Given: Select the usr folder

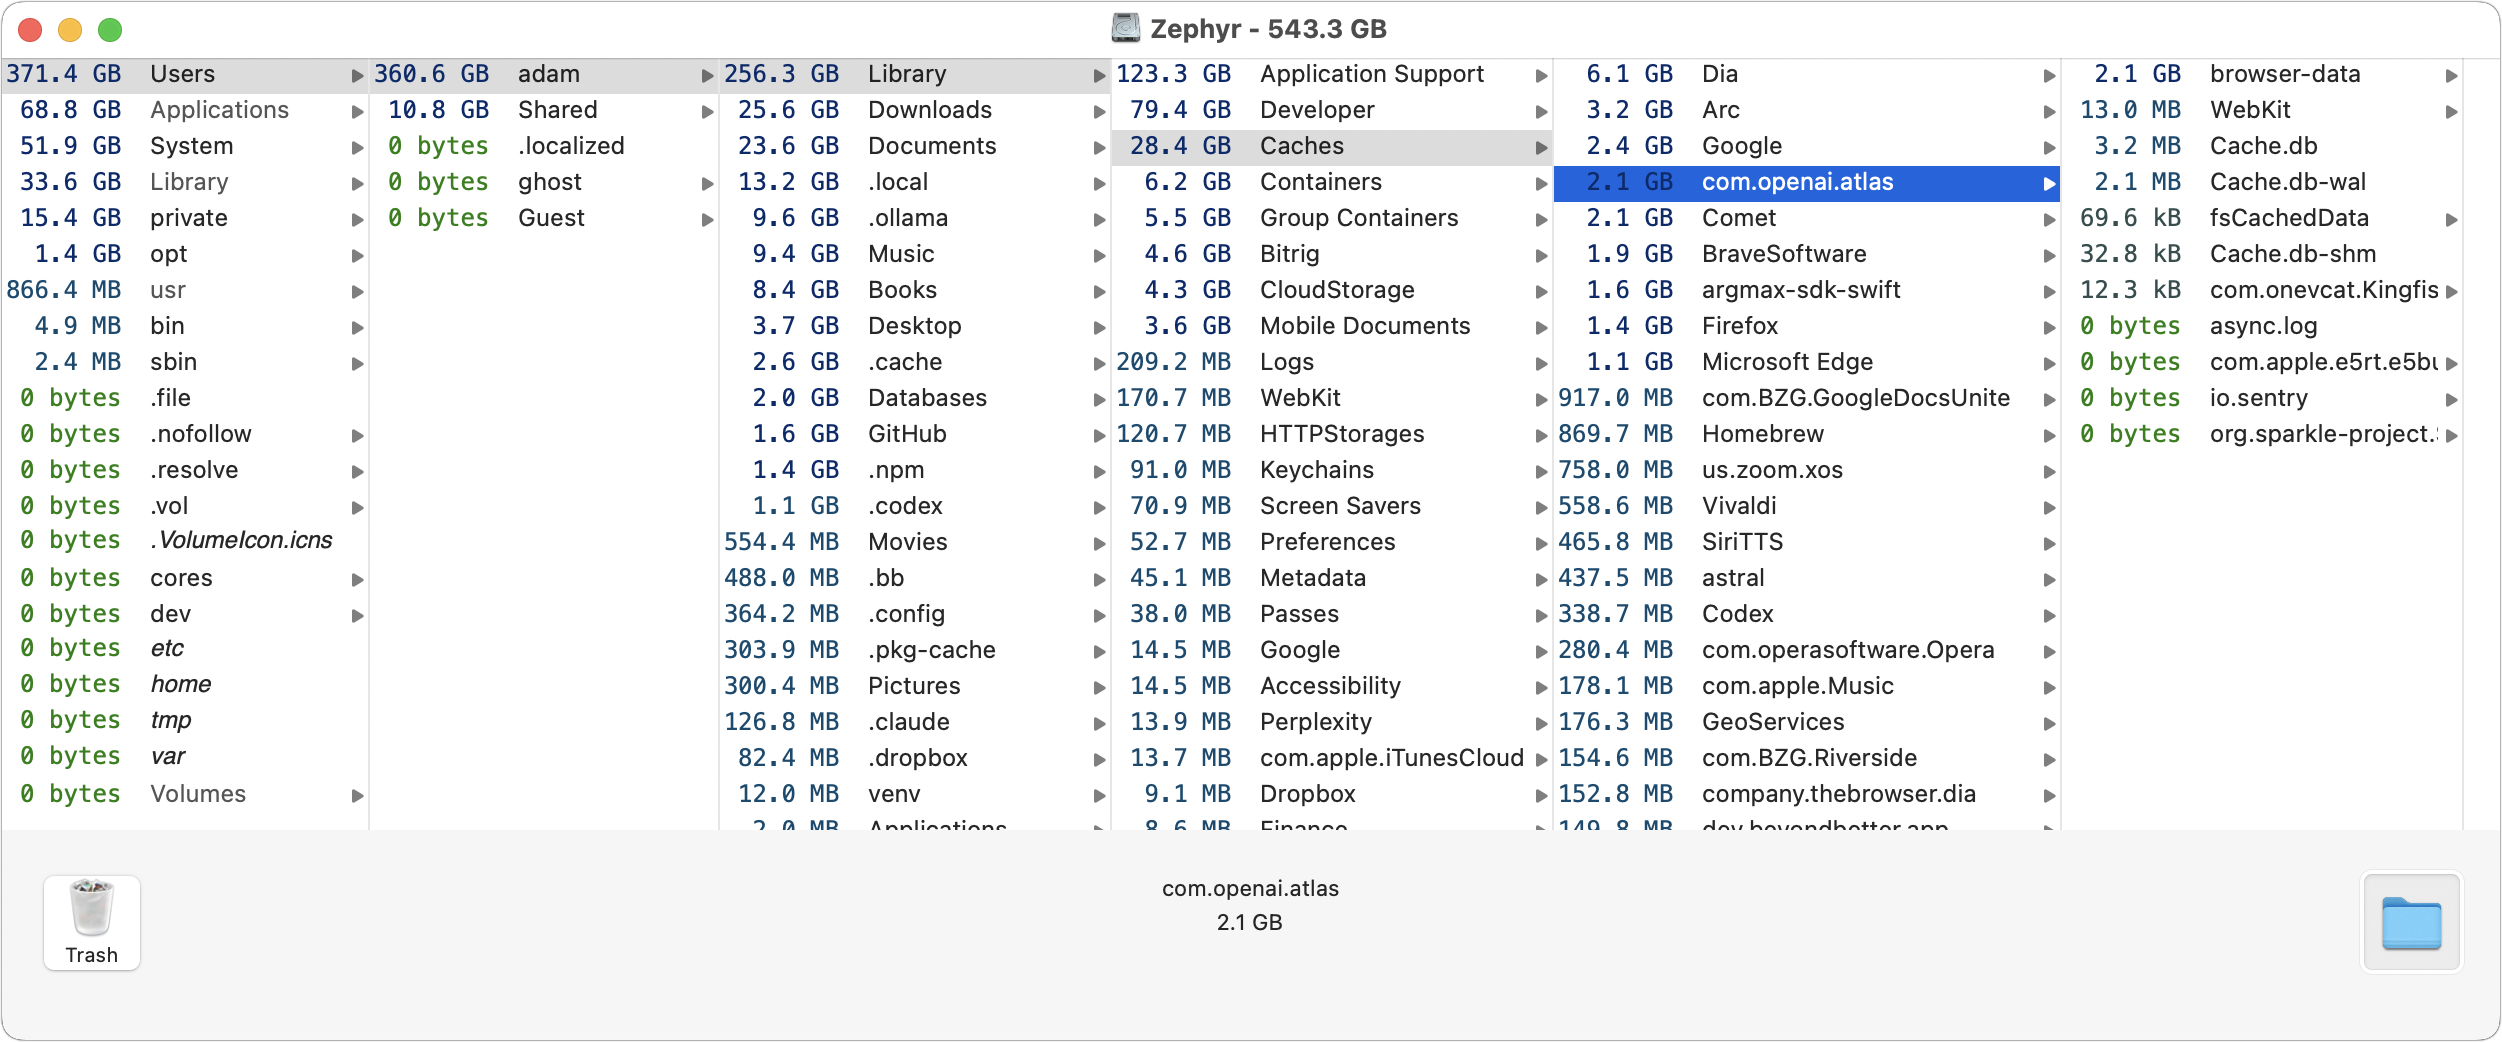Looking at the screenshot, I should pyautogui.click(x=185, y=290).
